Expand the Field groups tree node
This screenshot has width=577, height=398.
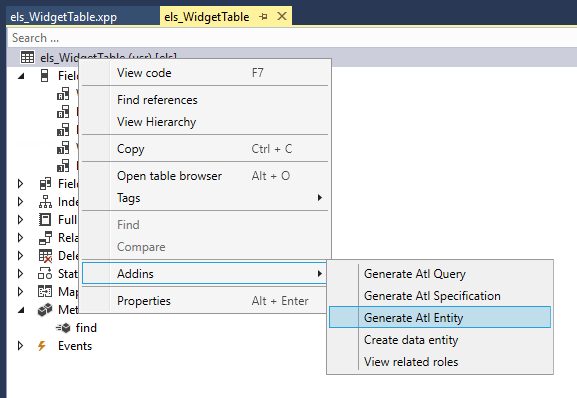pos(21,184)
